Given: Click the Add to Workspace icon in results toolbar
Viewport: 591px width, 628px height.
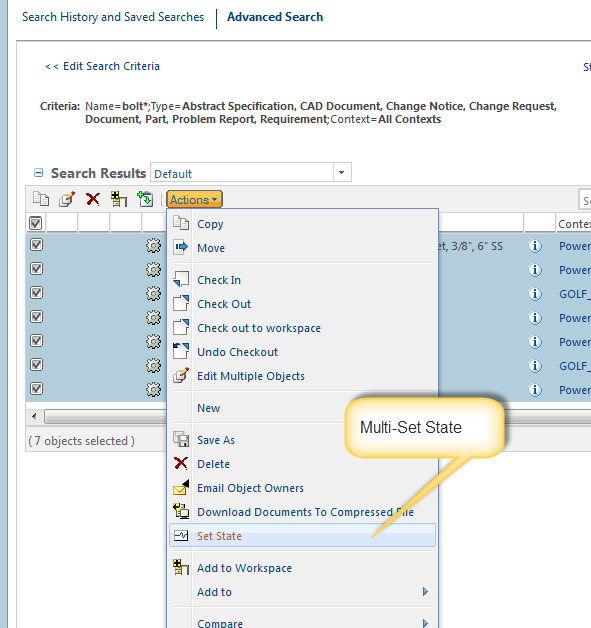Looking at the screenshot, I should (119, 199).
